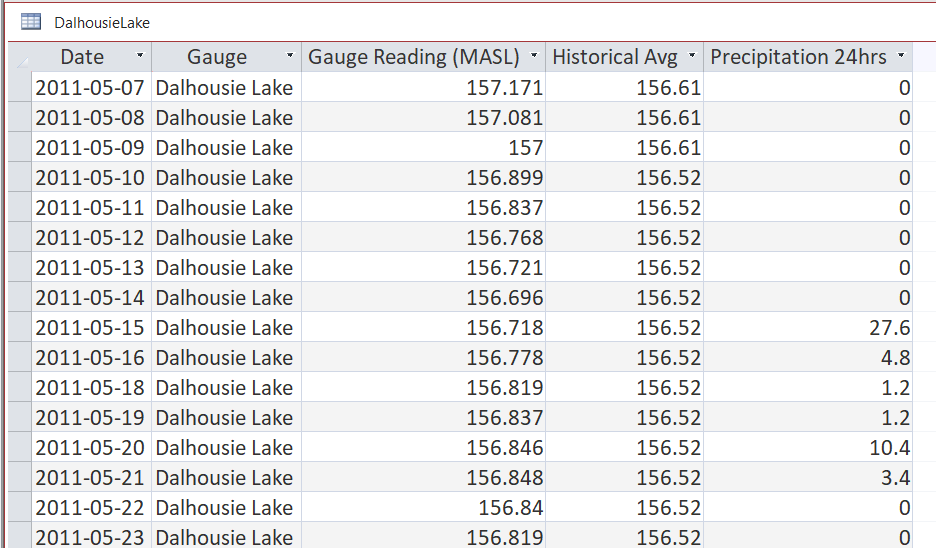Click Historical Avg 156.52 for 2011-05-10
This screenshot has width=936, height=548.
[x=624, y=177]
